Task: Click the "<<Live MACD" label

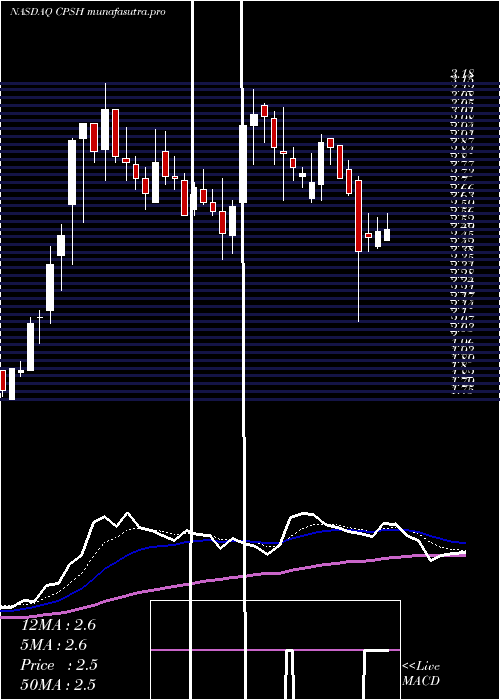Action: 421,674
